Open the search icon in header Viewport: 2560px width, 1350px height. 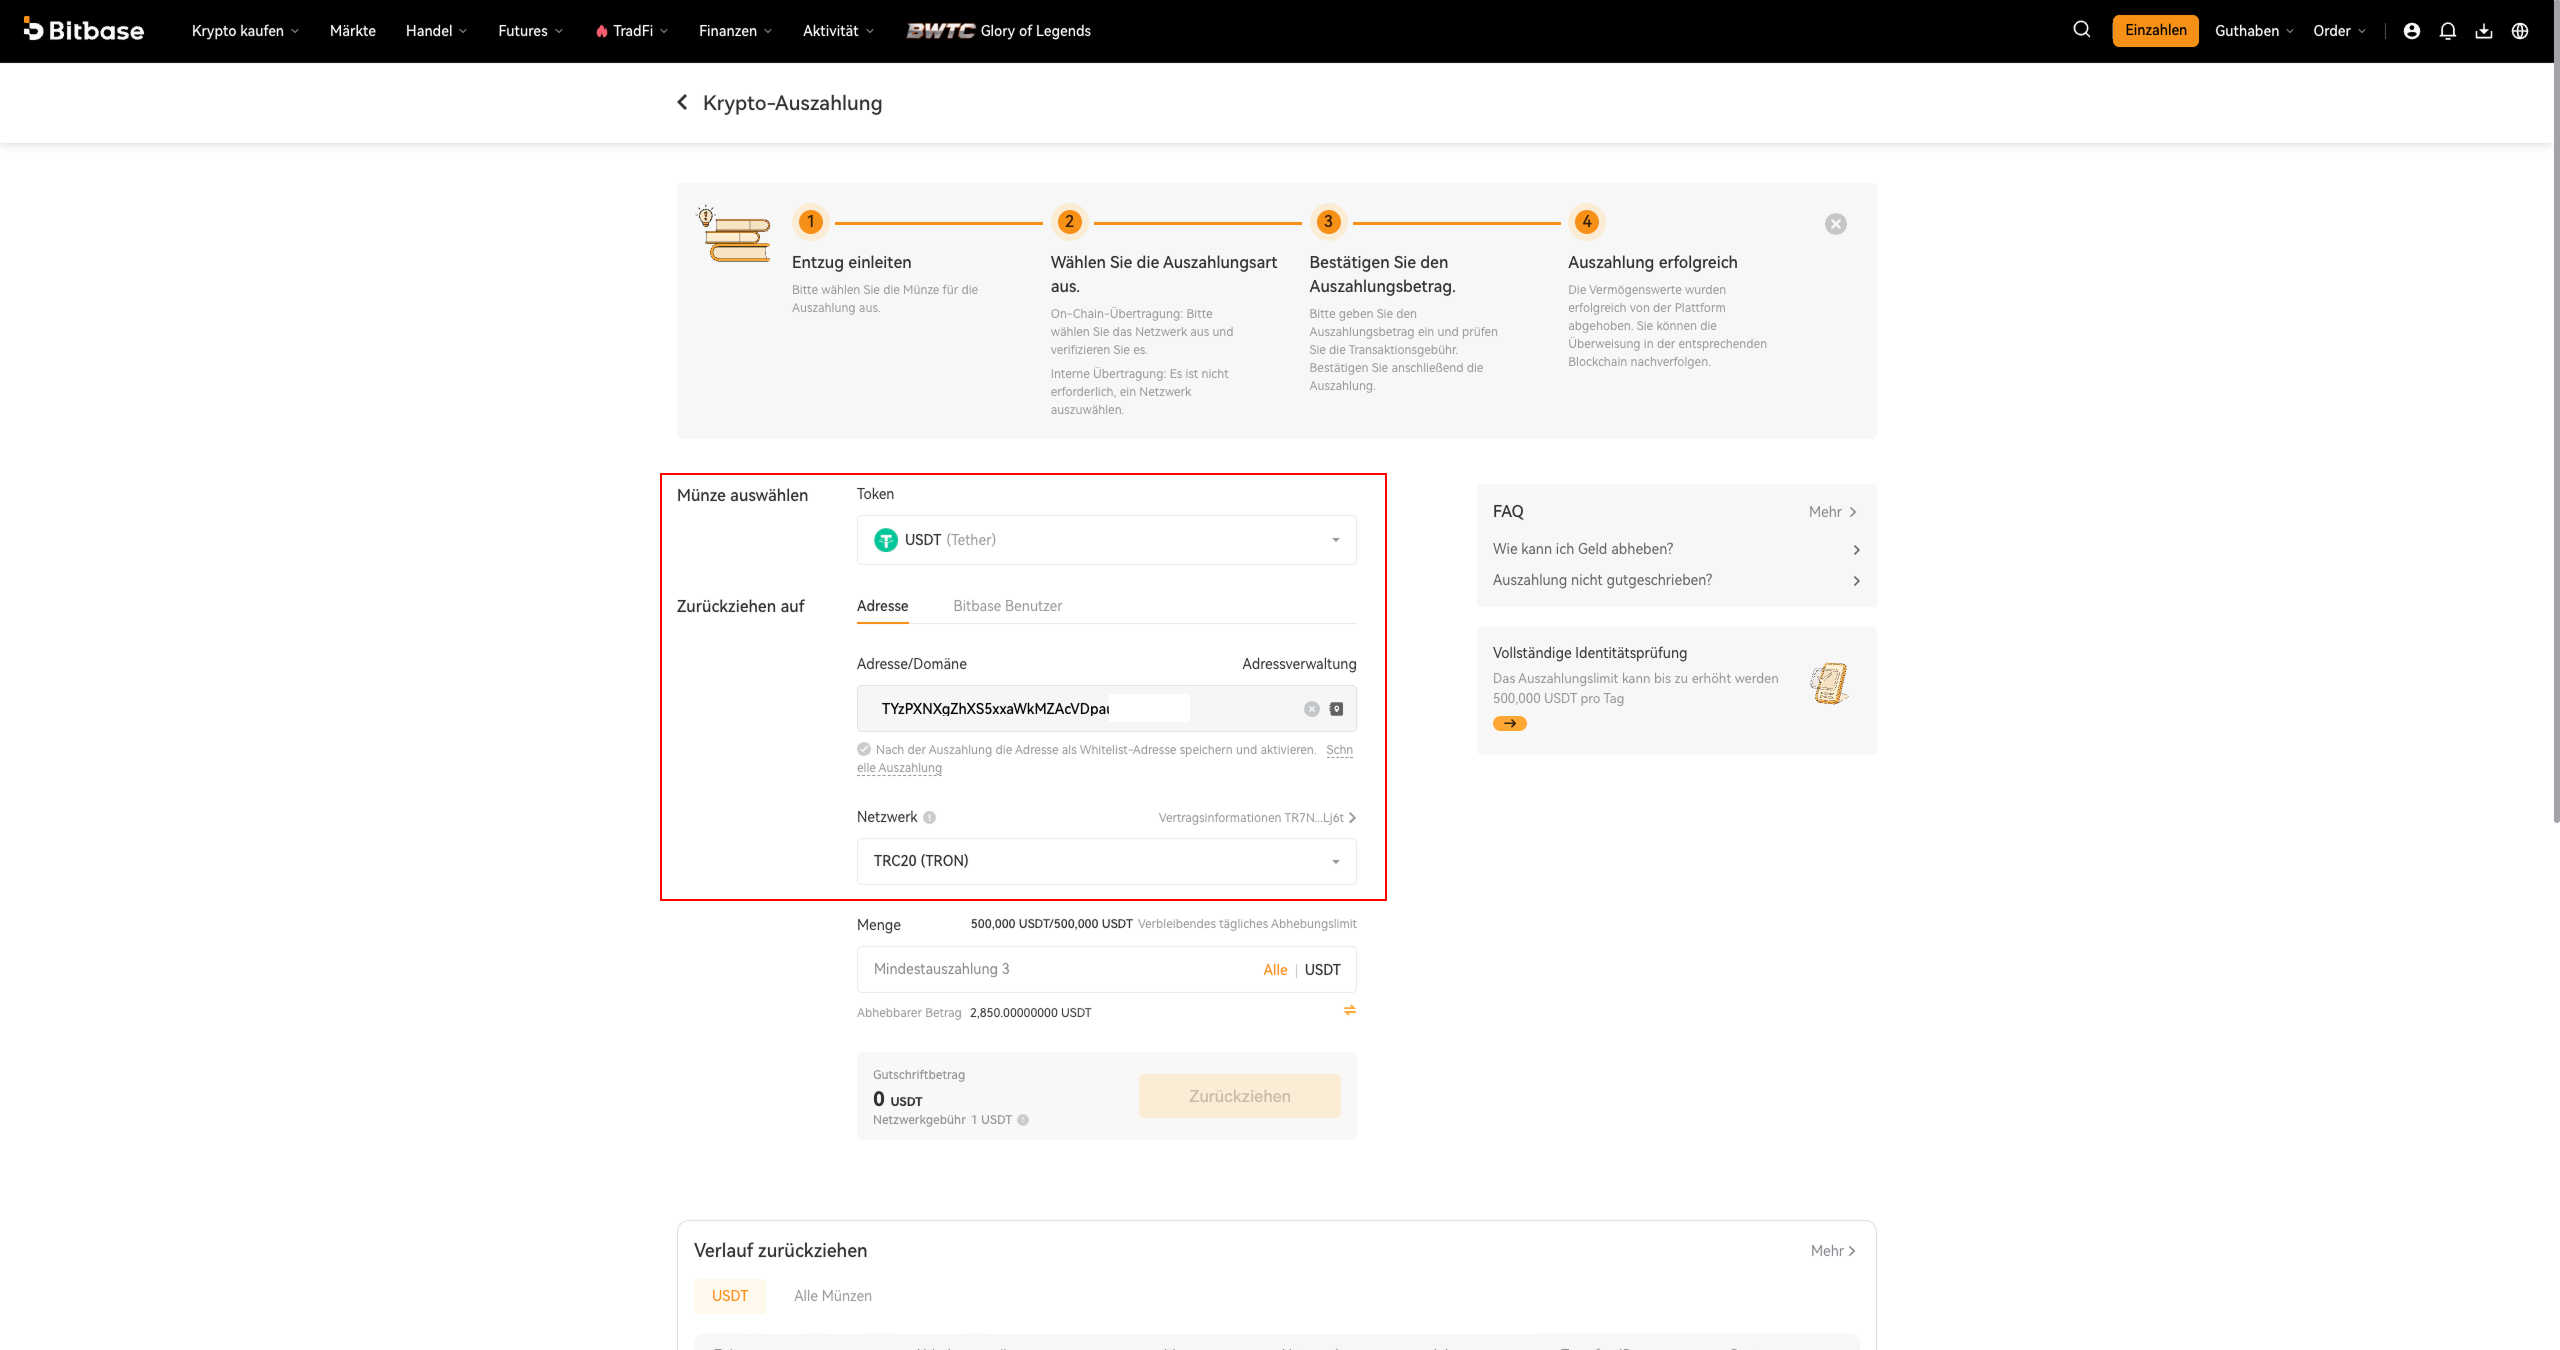[2081, 30]
